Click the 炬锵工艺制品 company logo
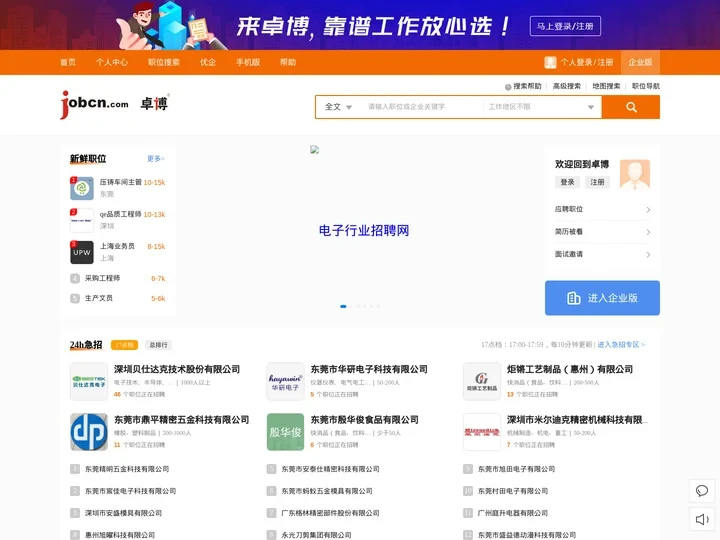The height and width of the screenshot is (540, 720). coord(482,382)
